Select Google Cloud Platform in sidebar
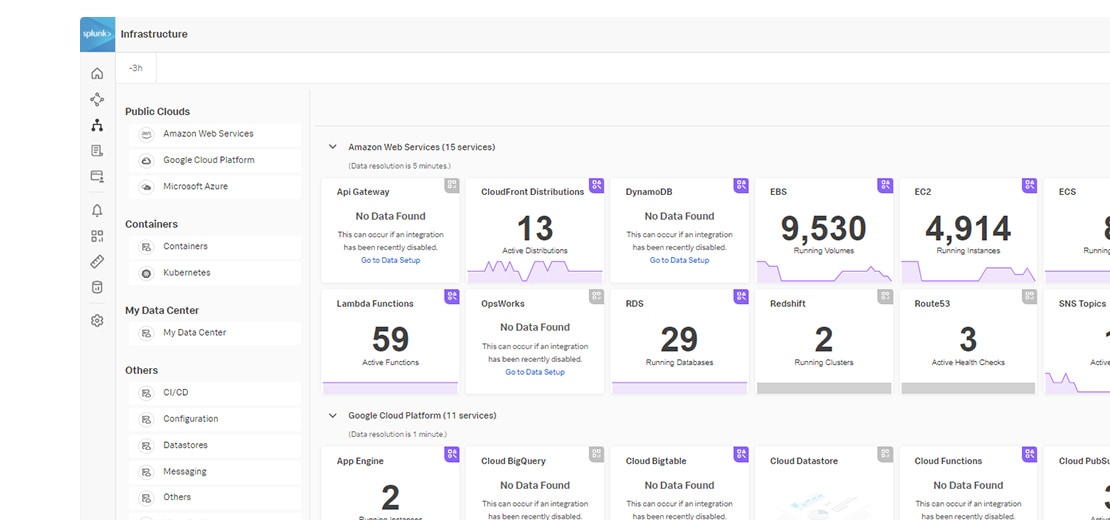Viewport: 1110px width, 520px height. [x=214, y=161]
